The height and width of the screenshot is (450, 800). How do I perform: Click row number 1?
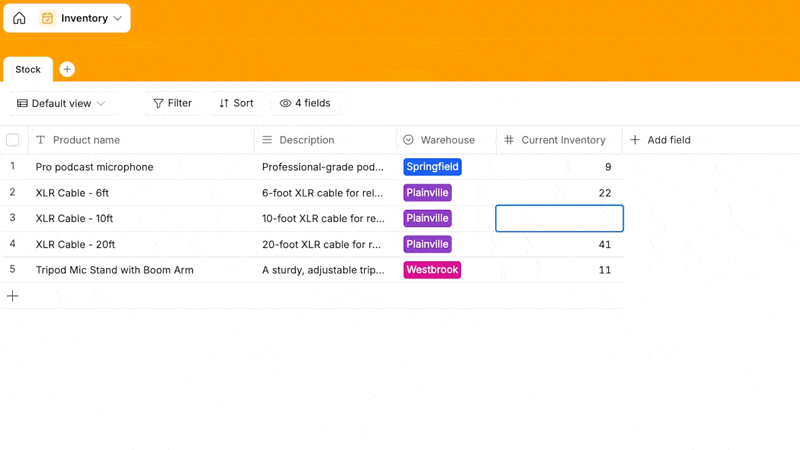13,166
